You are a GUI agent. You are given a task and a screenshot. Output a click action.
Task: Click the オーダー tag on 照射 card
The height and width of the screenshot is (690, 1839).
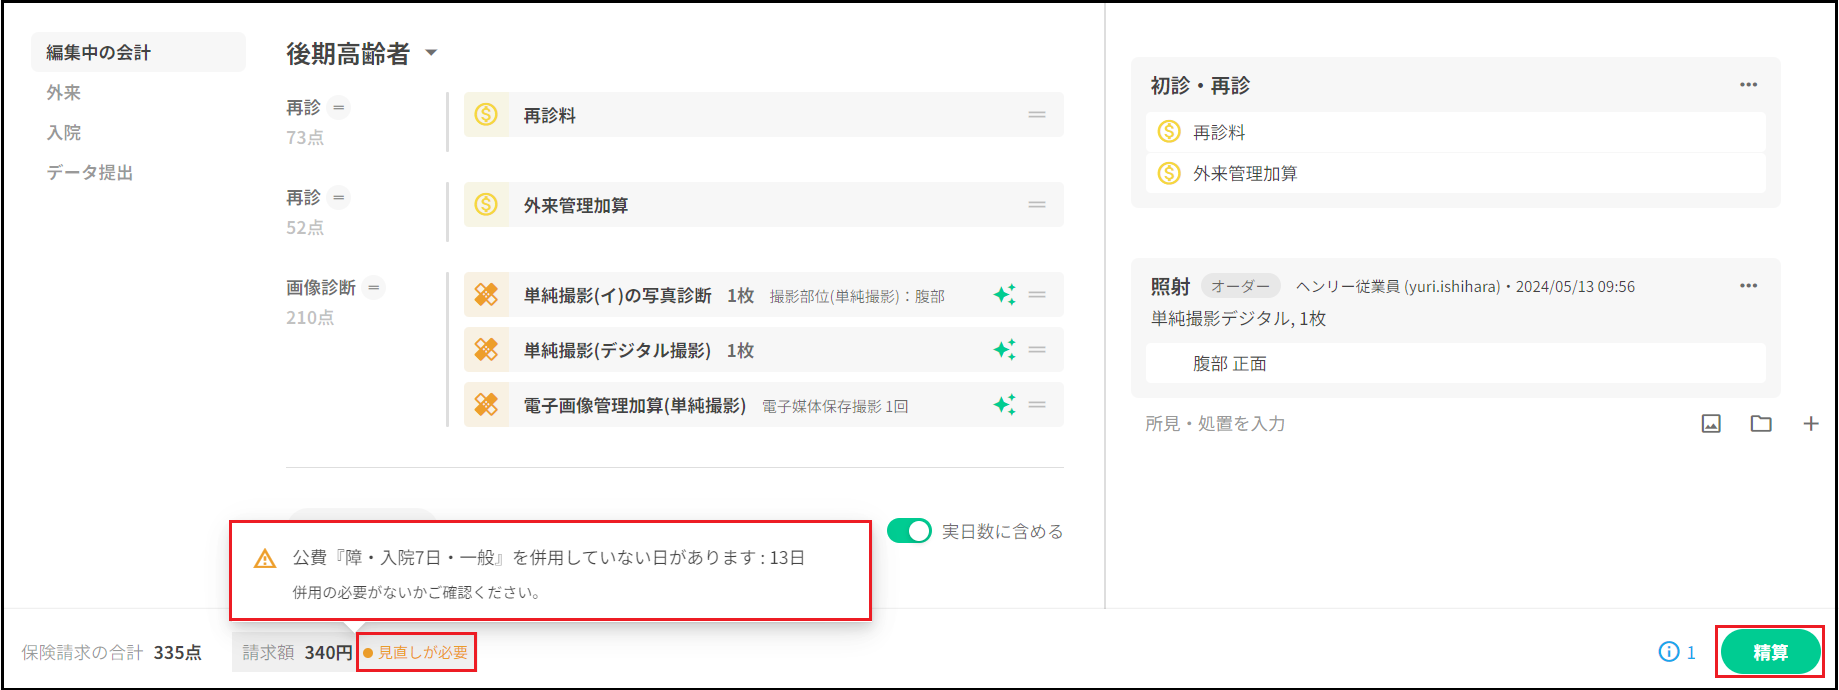(x=1240, y=286)
